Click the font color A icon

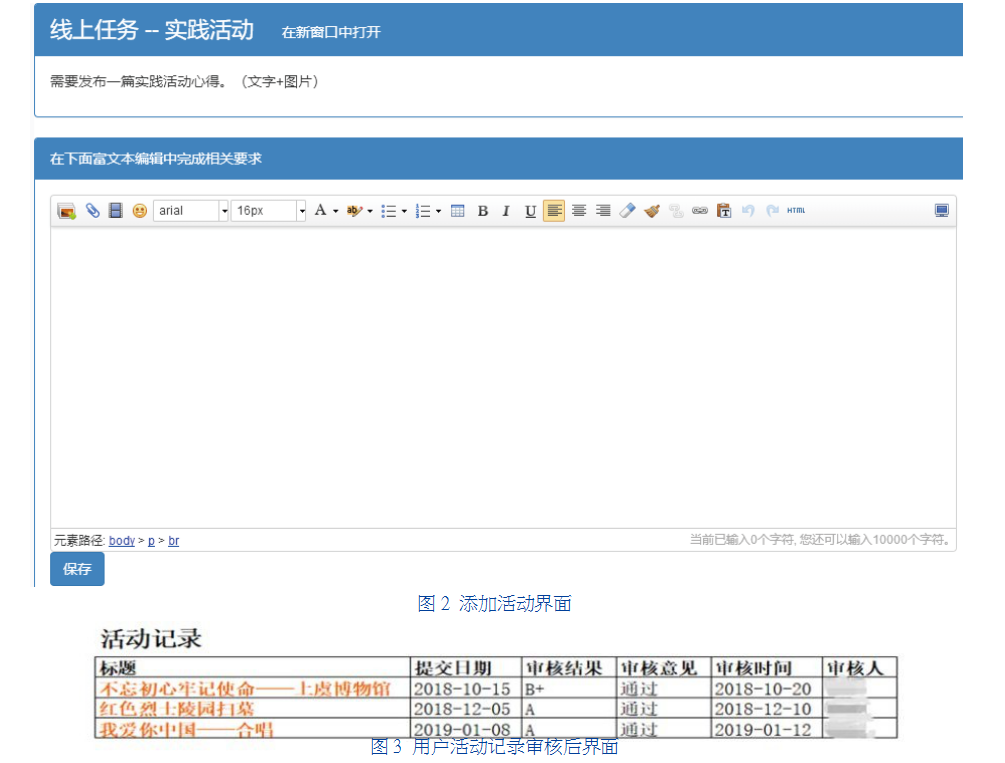coord(320,210)
